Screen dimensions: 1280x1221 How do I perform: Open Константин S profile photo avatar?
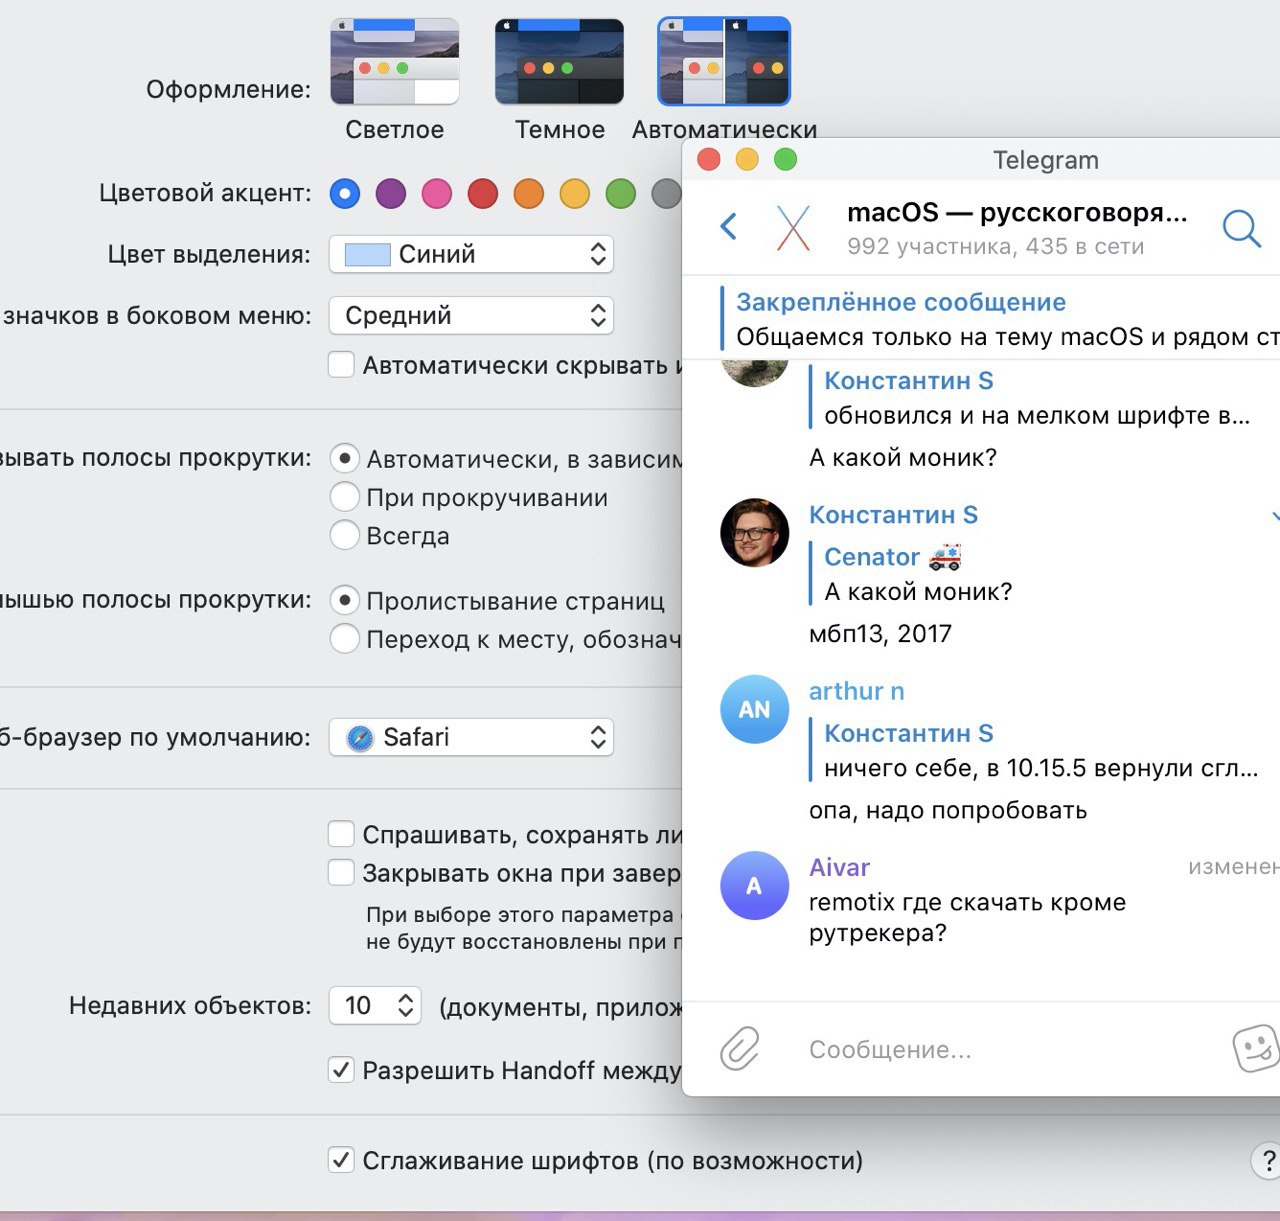(x=754, y=532)
